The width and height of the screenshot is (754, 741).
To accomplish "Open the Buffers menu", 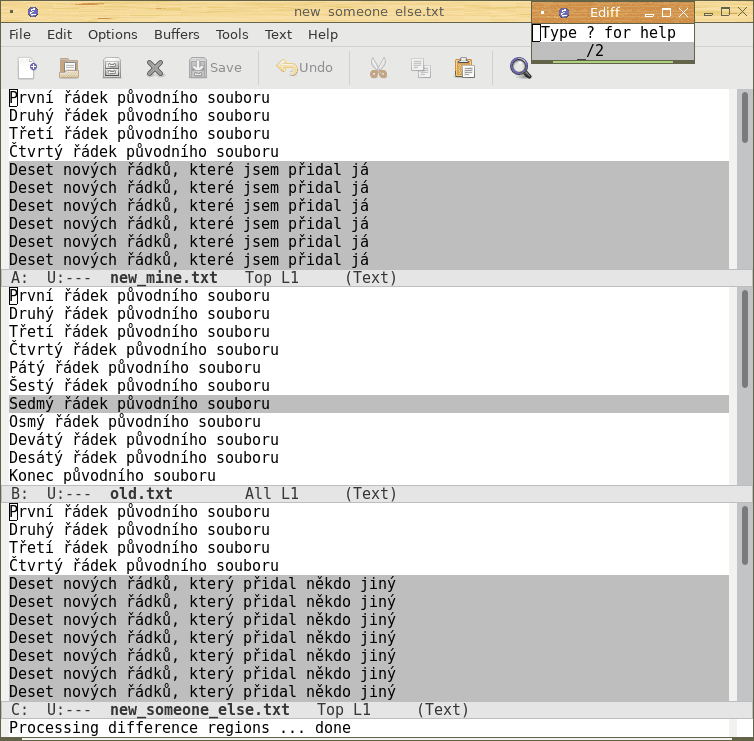I will pos(176,35).
